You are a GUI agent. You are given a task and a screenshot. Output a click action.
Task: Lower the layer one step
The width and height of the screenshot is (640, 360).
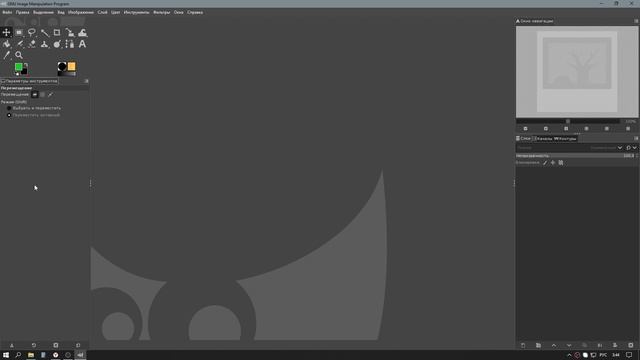(x=569, y=345)
